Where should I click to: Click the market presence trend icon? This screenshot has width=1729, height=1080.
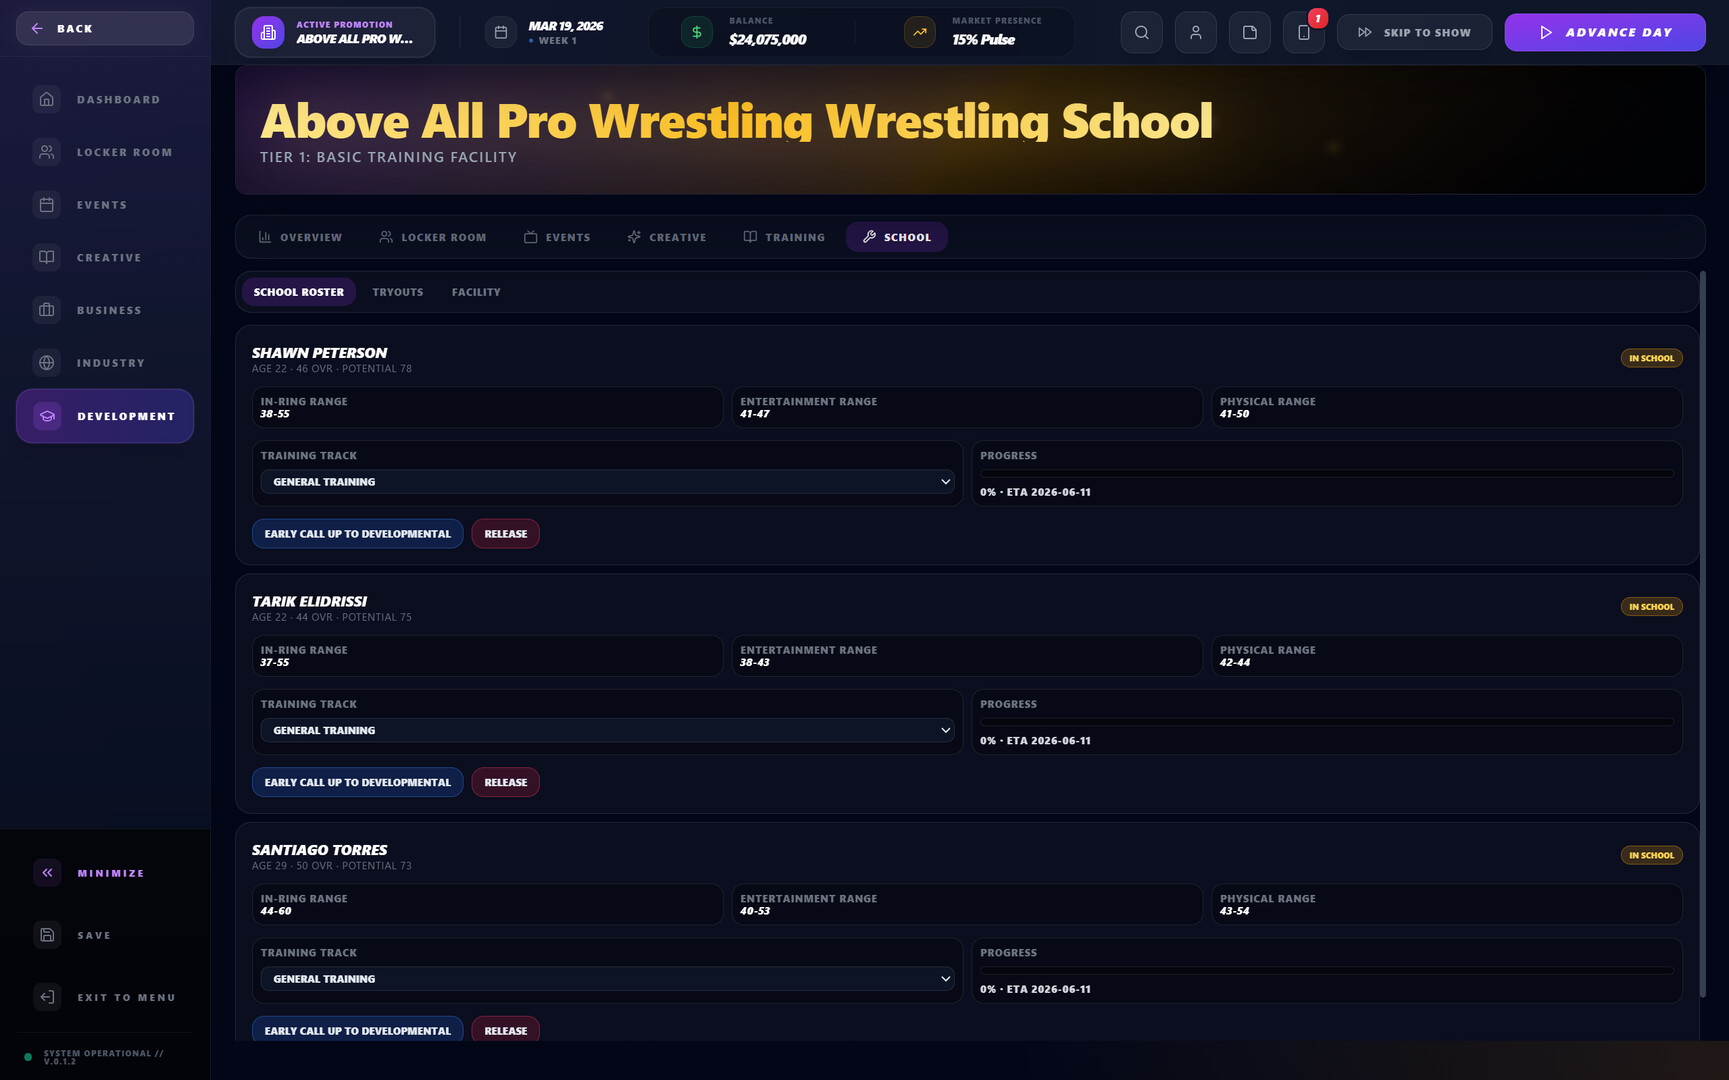919,32
